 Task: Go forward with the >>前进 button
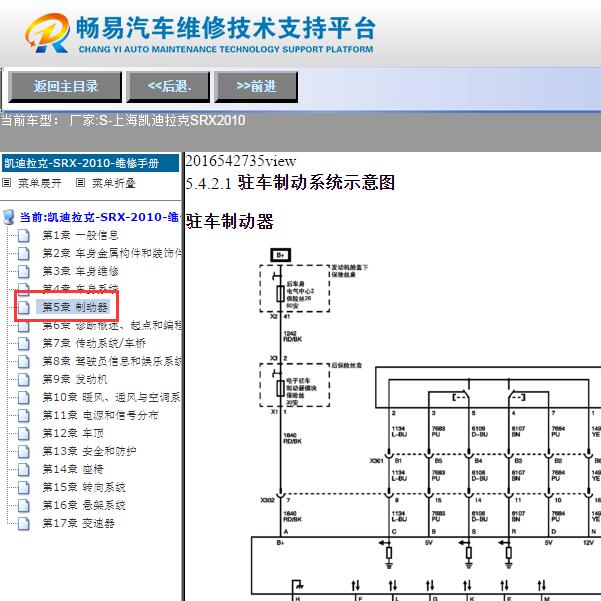coord(256,87)
